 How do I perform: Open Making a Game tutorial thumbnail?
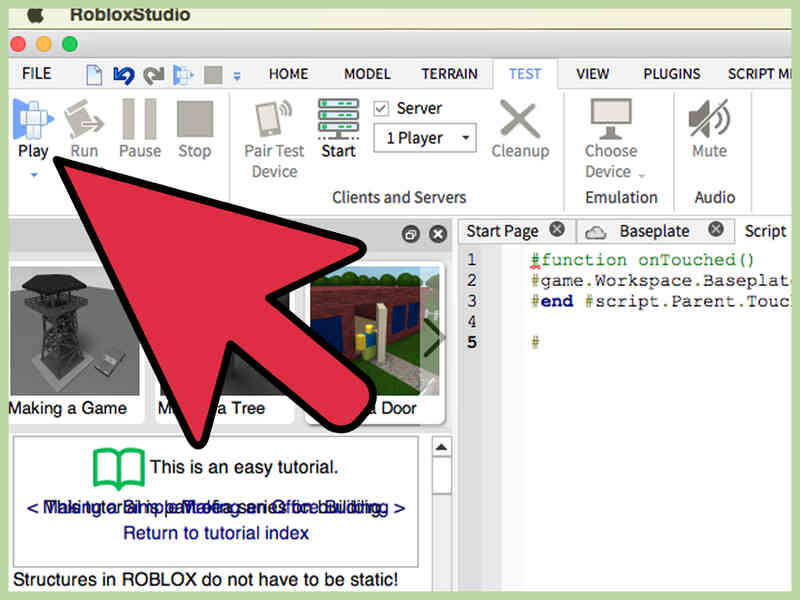[x=74, y=331]
